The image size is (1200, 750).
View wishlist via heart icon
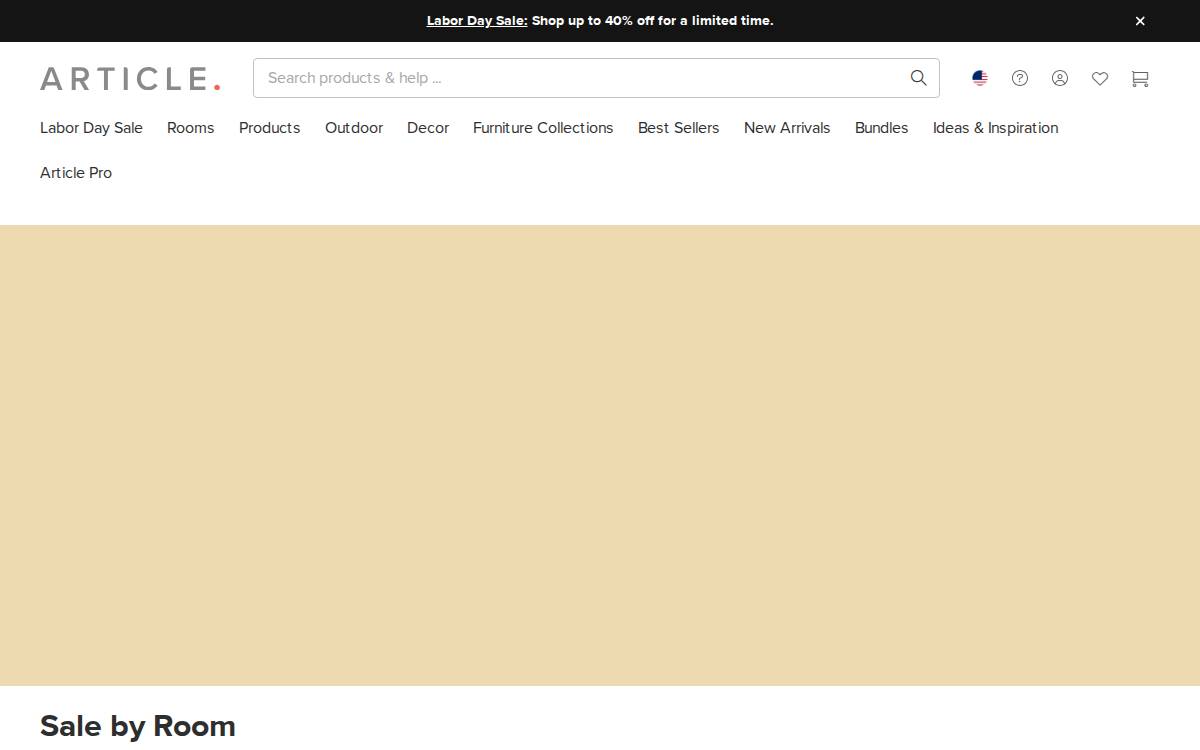coord(1100,78)
